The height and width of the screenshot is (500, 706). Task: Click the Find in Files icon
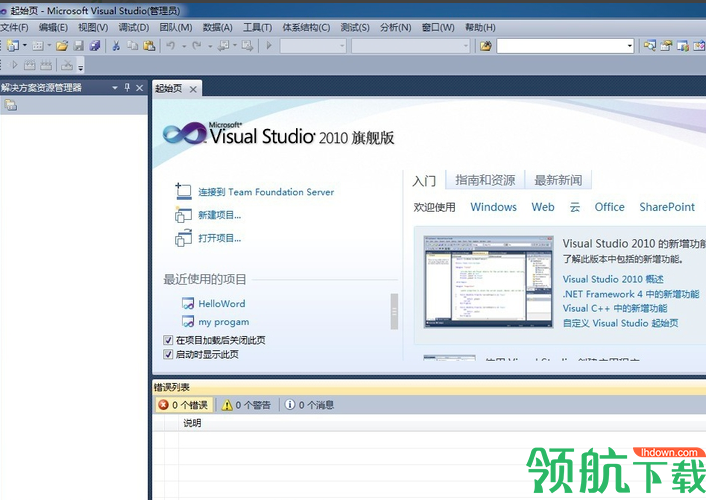pyautogui.click(x=485, y=45)
